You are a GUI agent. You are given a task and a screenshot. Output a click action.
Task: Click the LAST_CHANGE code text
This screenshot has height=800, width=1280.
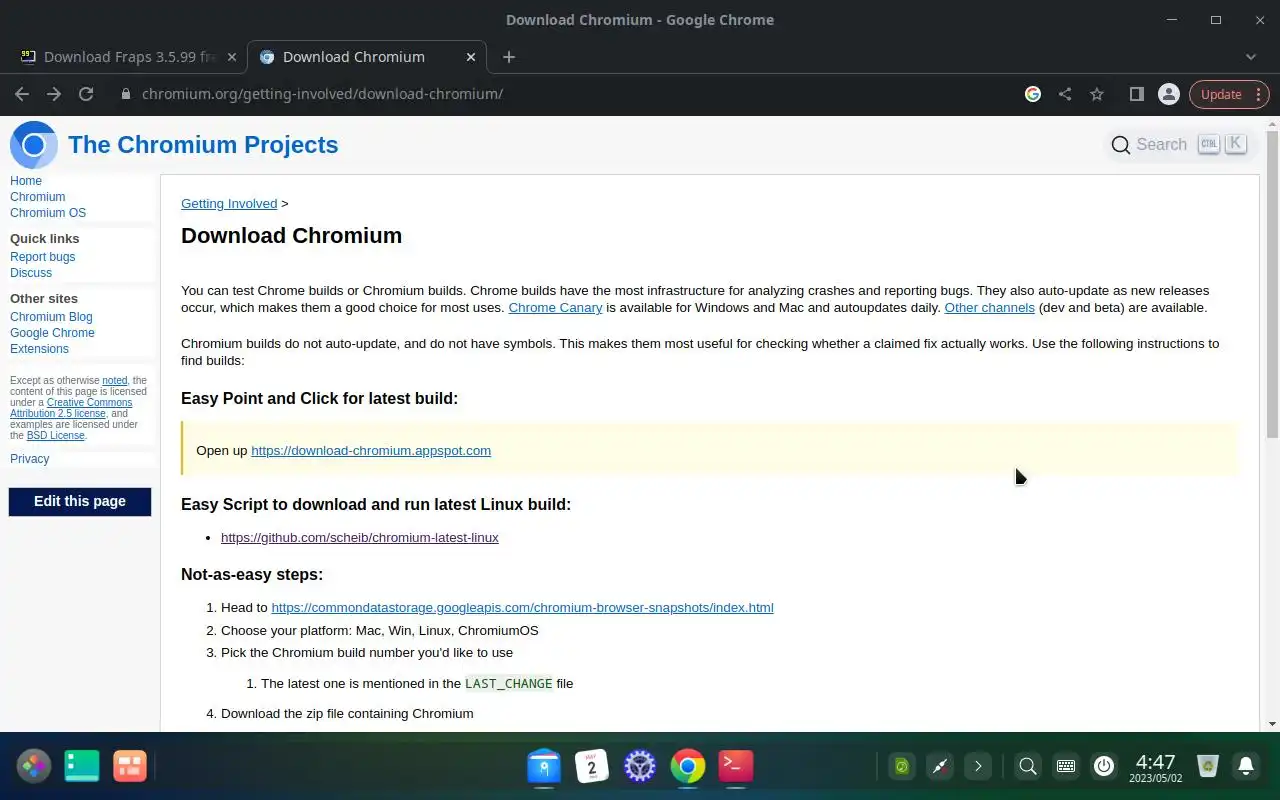[x=509, y=684]
